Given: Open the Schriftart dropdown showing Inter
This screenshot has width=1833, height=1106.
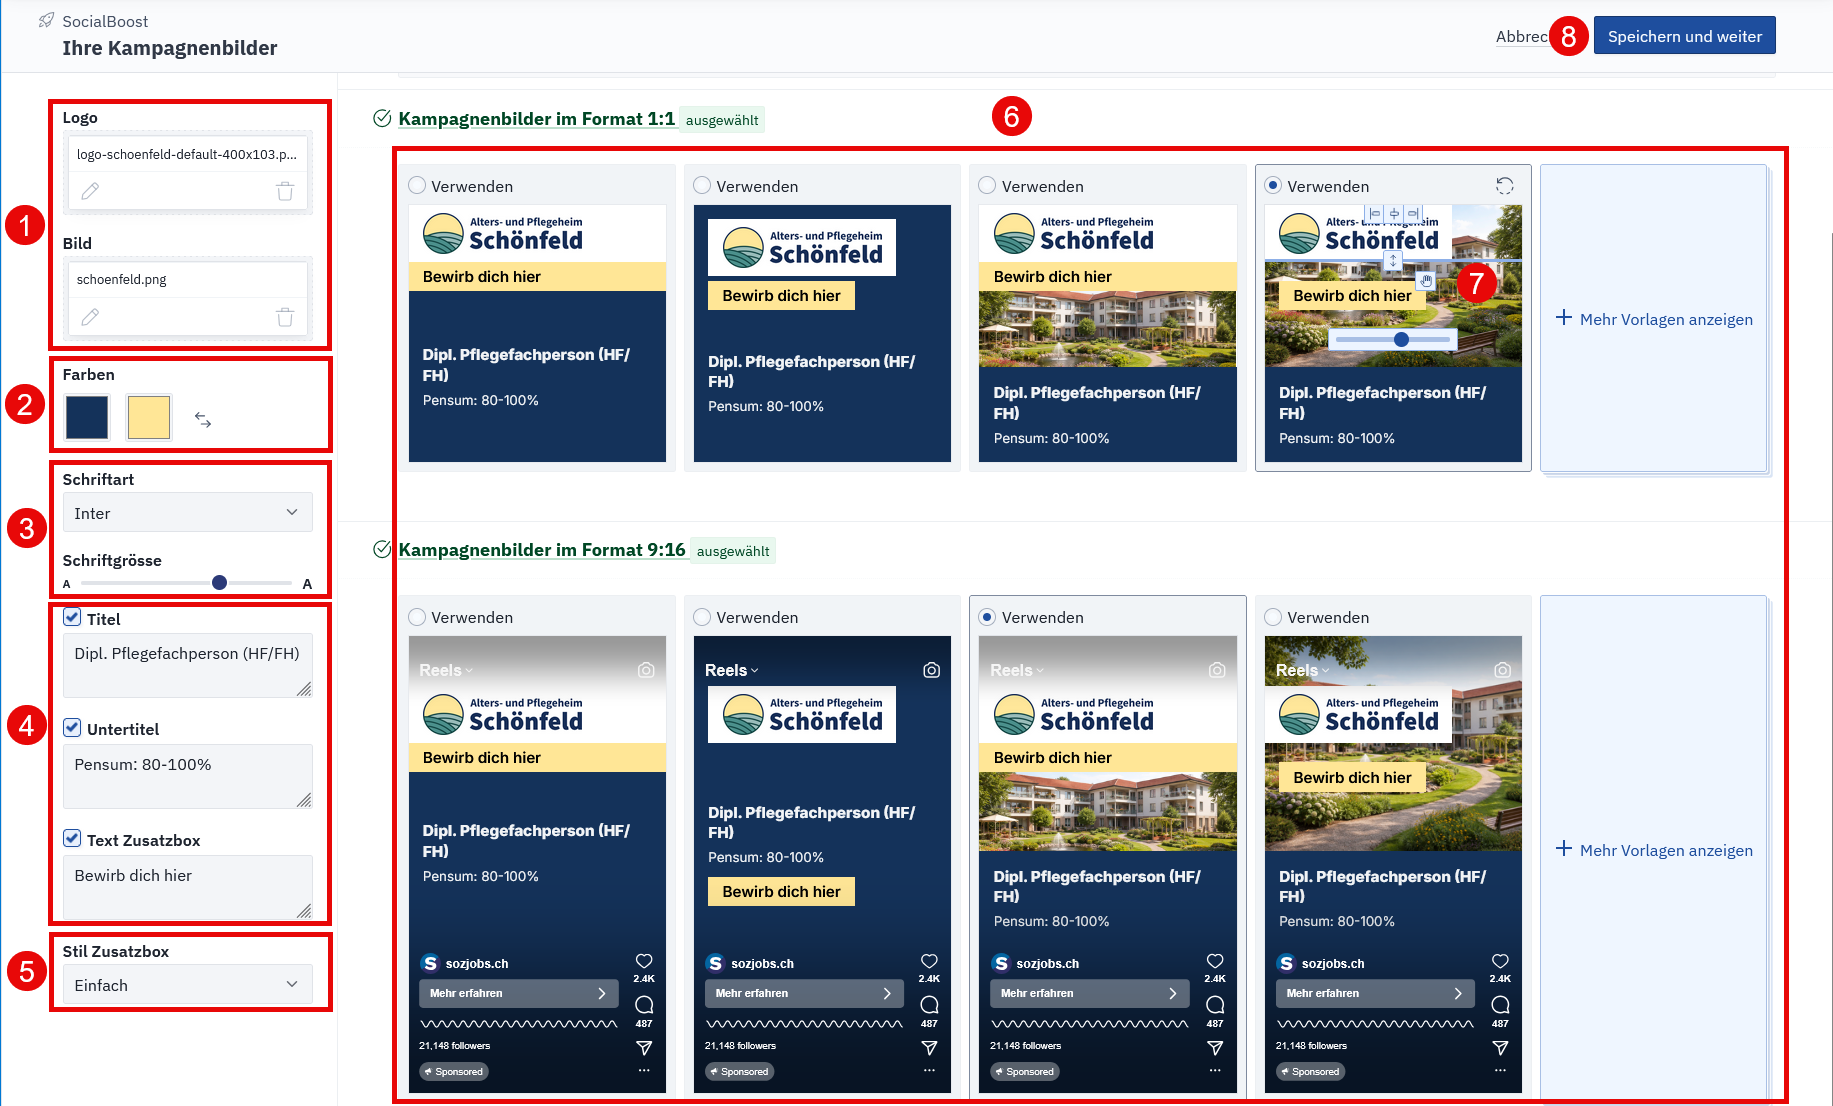Looking at the screenshot, I should point(187,513).
